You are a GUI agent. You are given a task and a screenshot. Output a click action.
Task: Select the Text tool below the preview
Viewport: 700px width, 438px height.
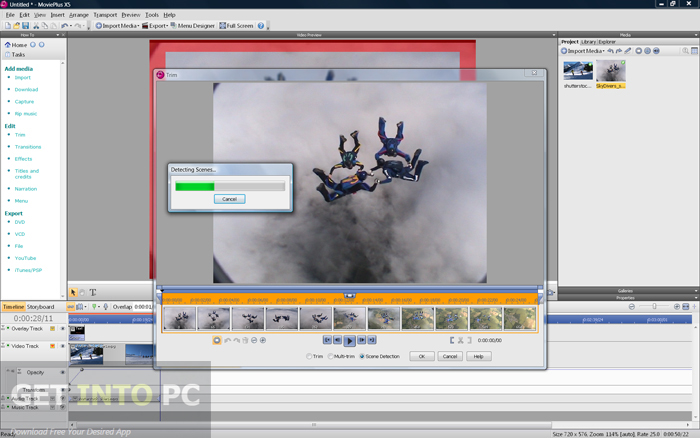point(93,292)
